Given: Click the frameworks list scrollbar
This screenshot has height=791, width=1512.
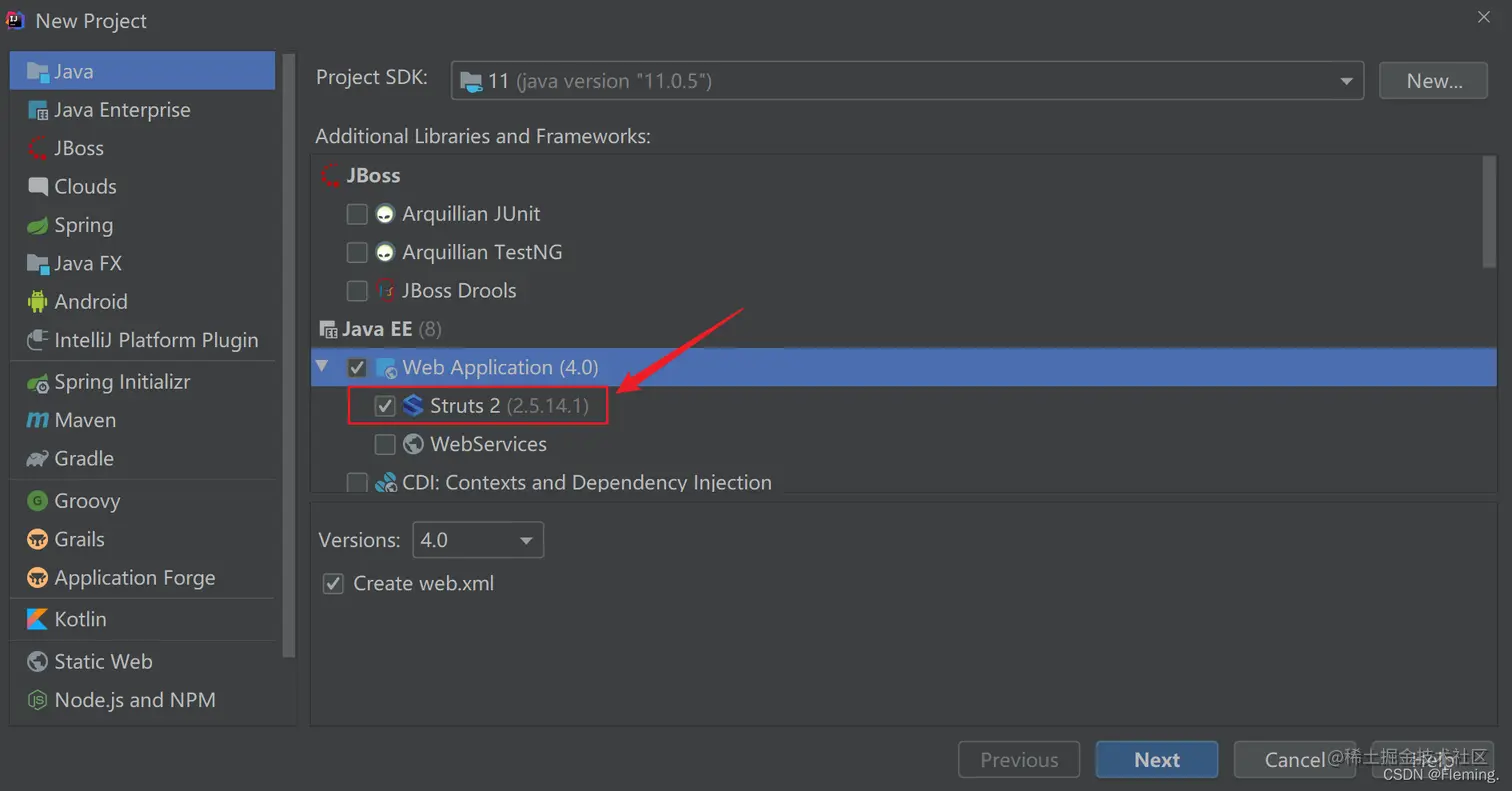Looking at the screenshot, I should coord(1490,212).
